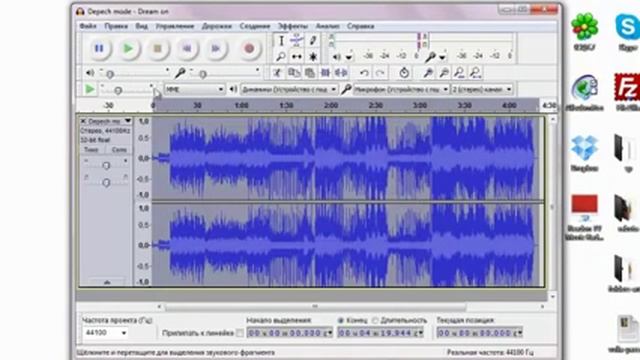The height and width of the screenshot is (360, 640).
Task: Undo the last action
Action: [x=364, y=73]
